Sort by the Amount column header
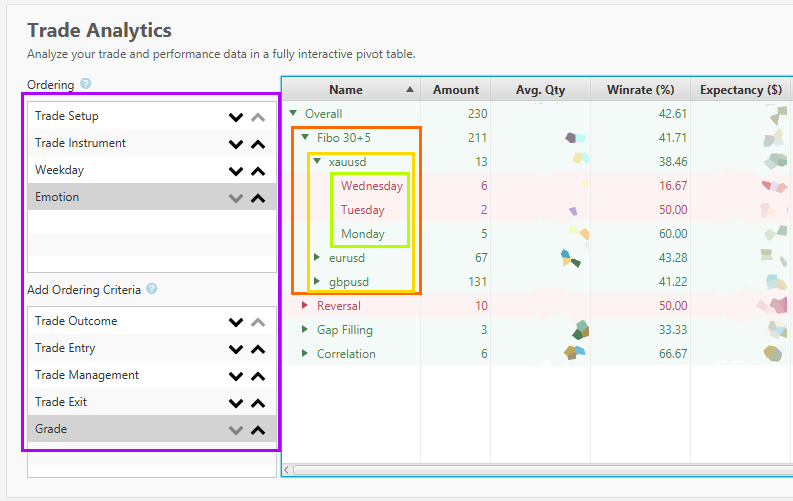 (x=456, y=89)
